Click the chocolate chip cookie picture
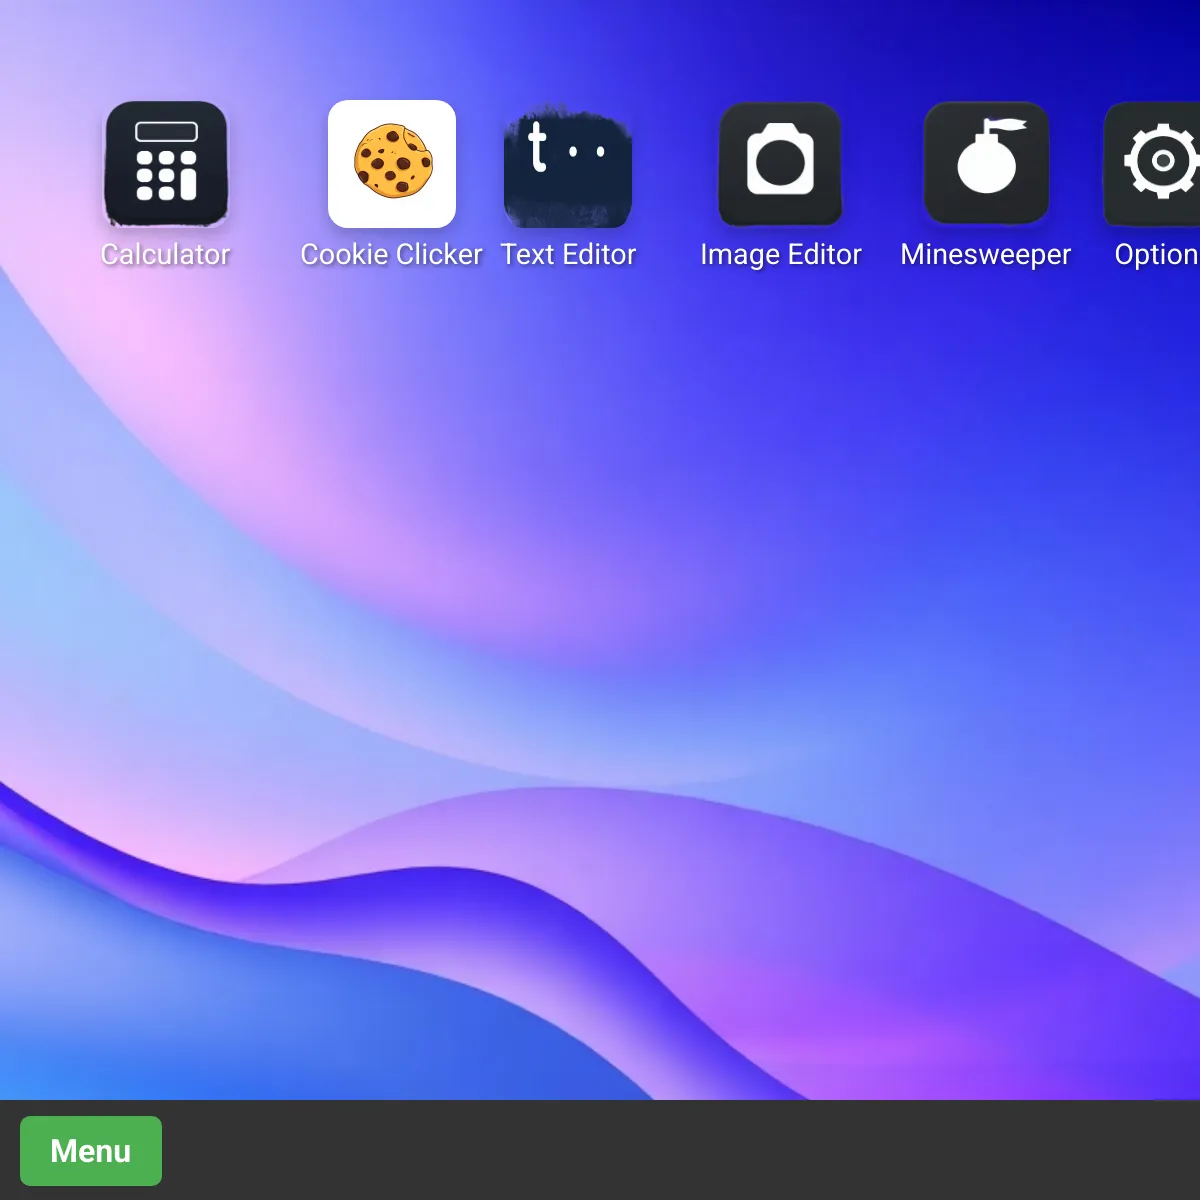 [x=393, y=160]
